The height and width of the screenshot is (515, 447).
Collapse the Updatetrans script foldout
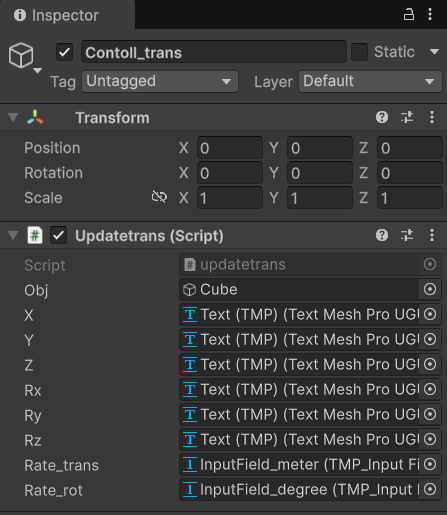[x=13, y=235]
